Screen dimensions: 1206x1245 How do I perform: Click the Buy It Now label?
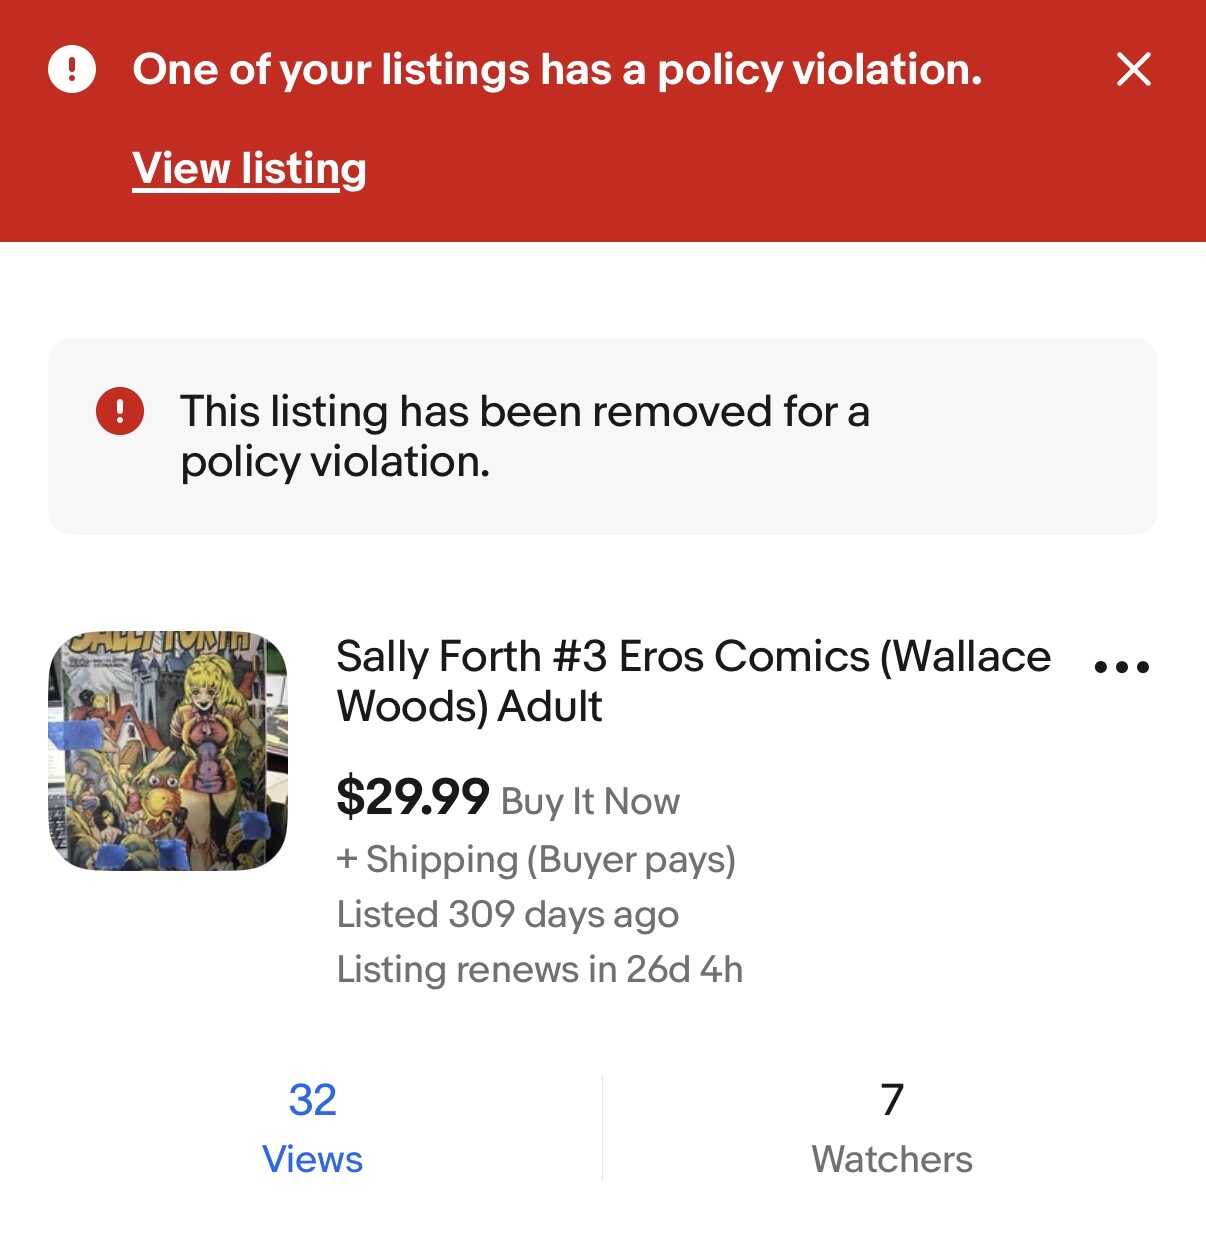coord(590,801)
